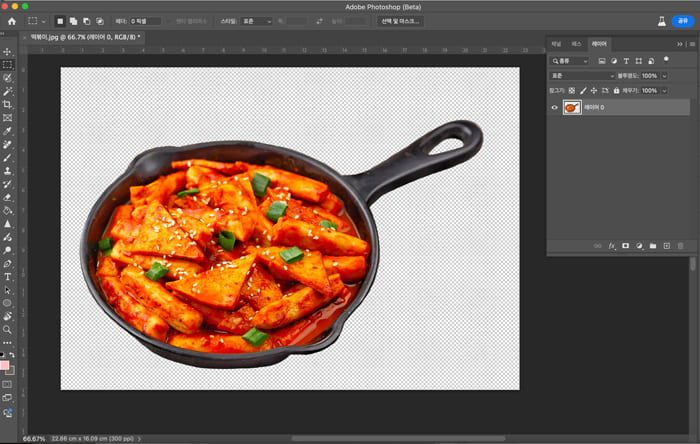
Task: Select the History Brush tool
Action: (x=7, y=184)
